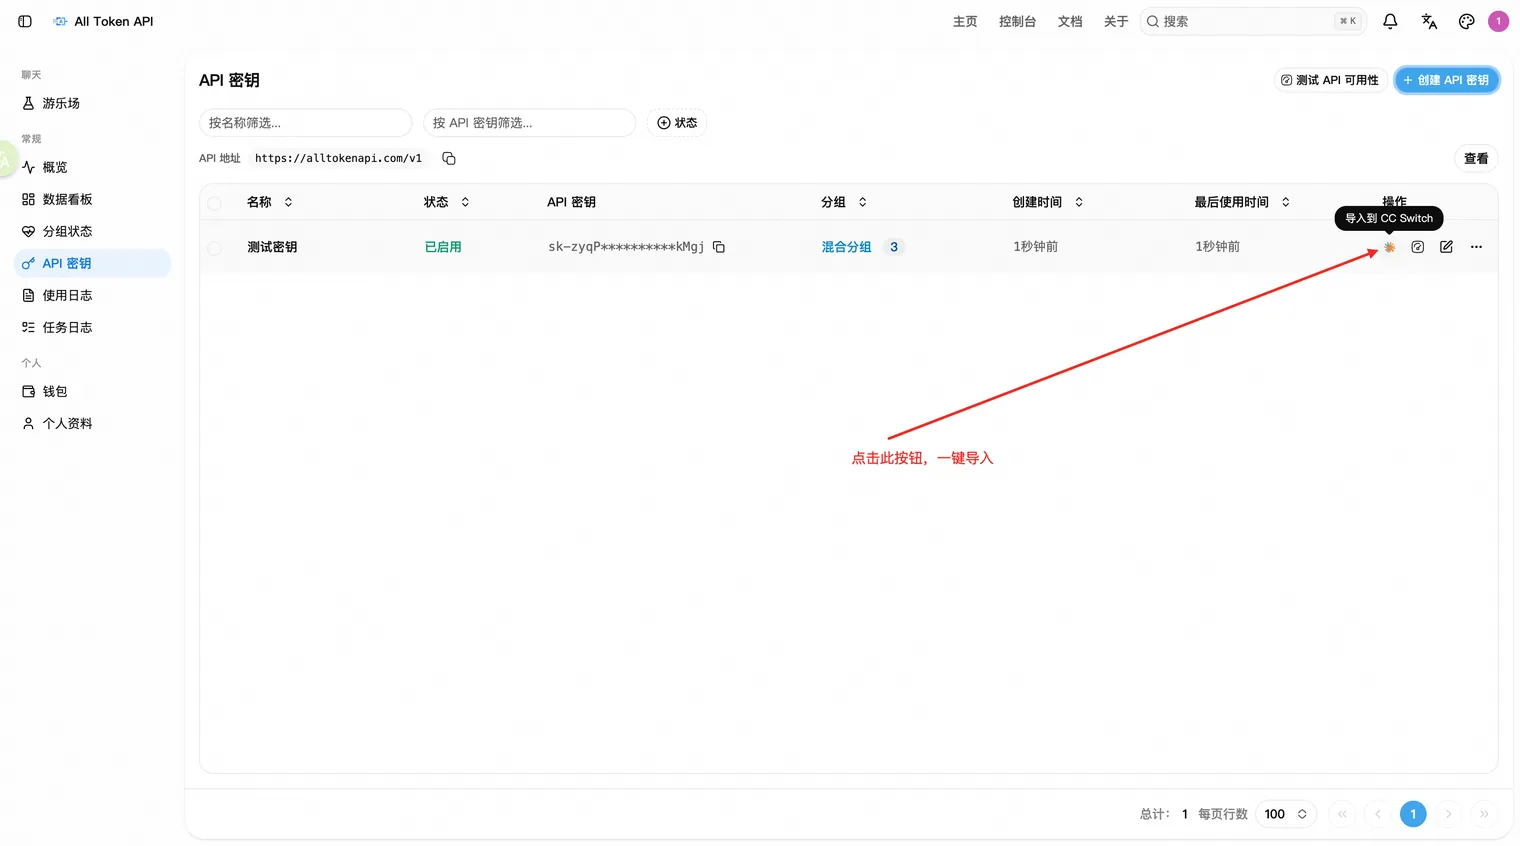1520x846 pixels.
Task: Check the 测试密钥 row checkbox
Action: 214,248
